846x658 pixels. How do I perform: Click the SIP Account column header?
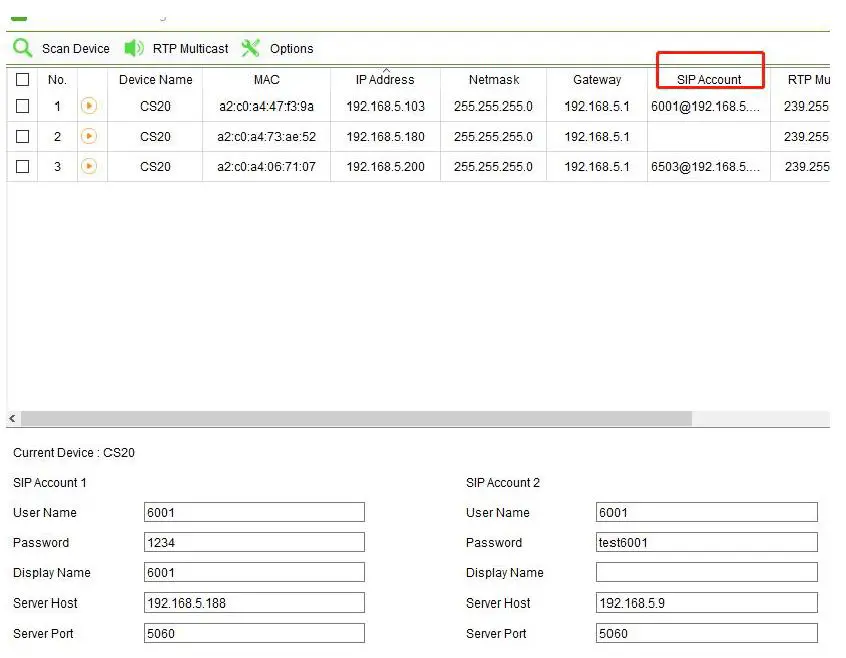tap(709, 80)
